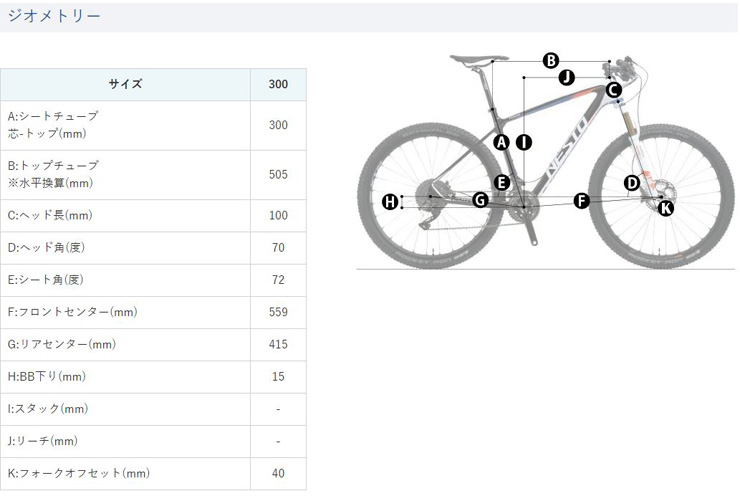
Task: Select the G rear center marker
Action: (480, 200)
